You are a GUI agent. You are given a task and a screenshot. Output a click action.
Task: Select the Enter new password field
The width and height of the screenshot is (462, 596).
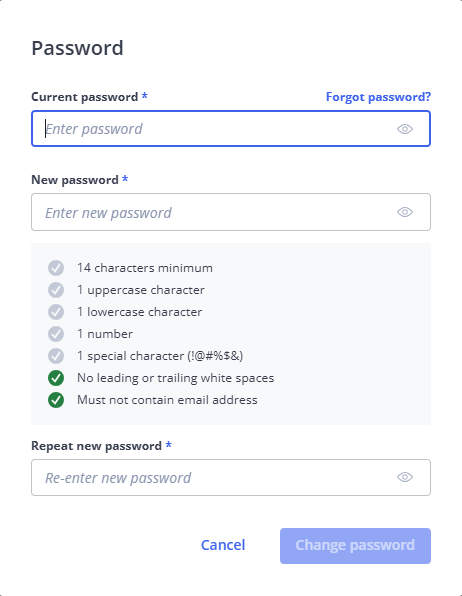point(231,212)
